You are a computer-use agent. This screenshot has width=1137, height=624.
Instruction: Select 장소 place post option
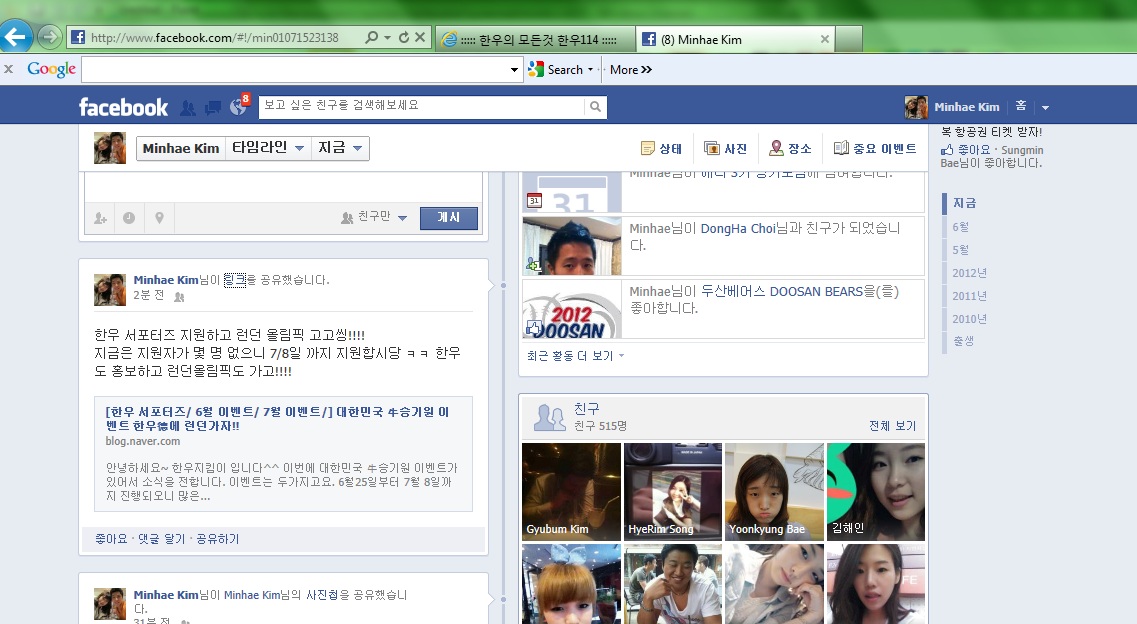[790, 149]
